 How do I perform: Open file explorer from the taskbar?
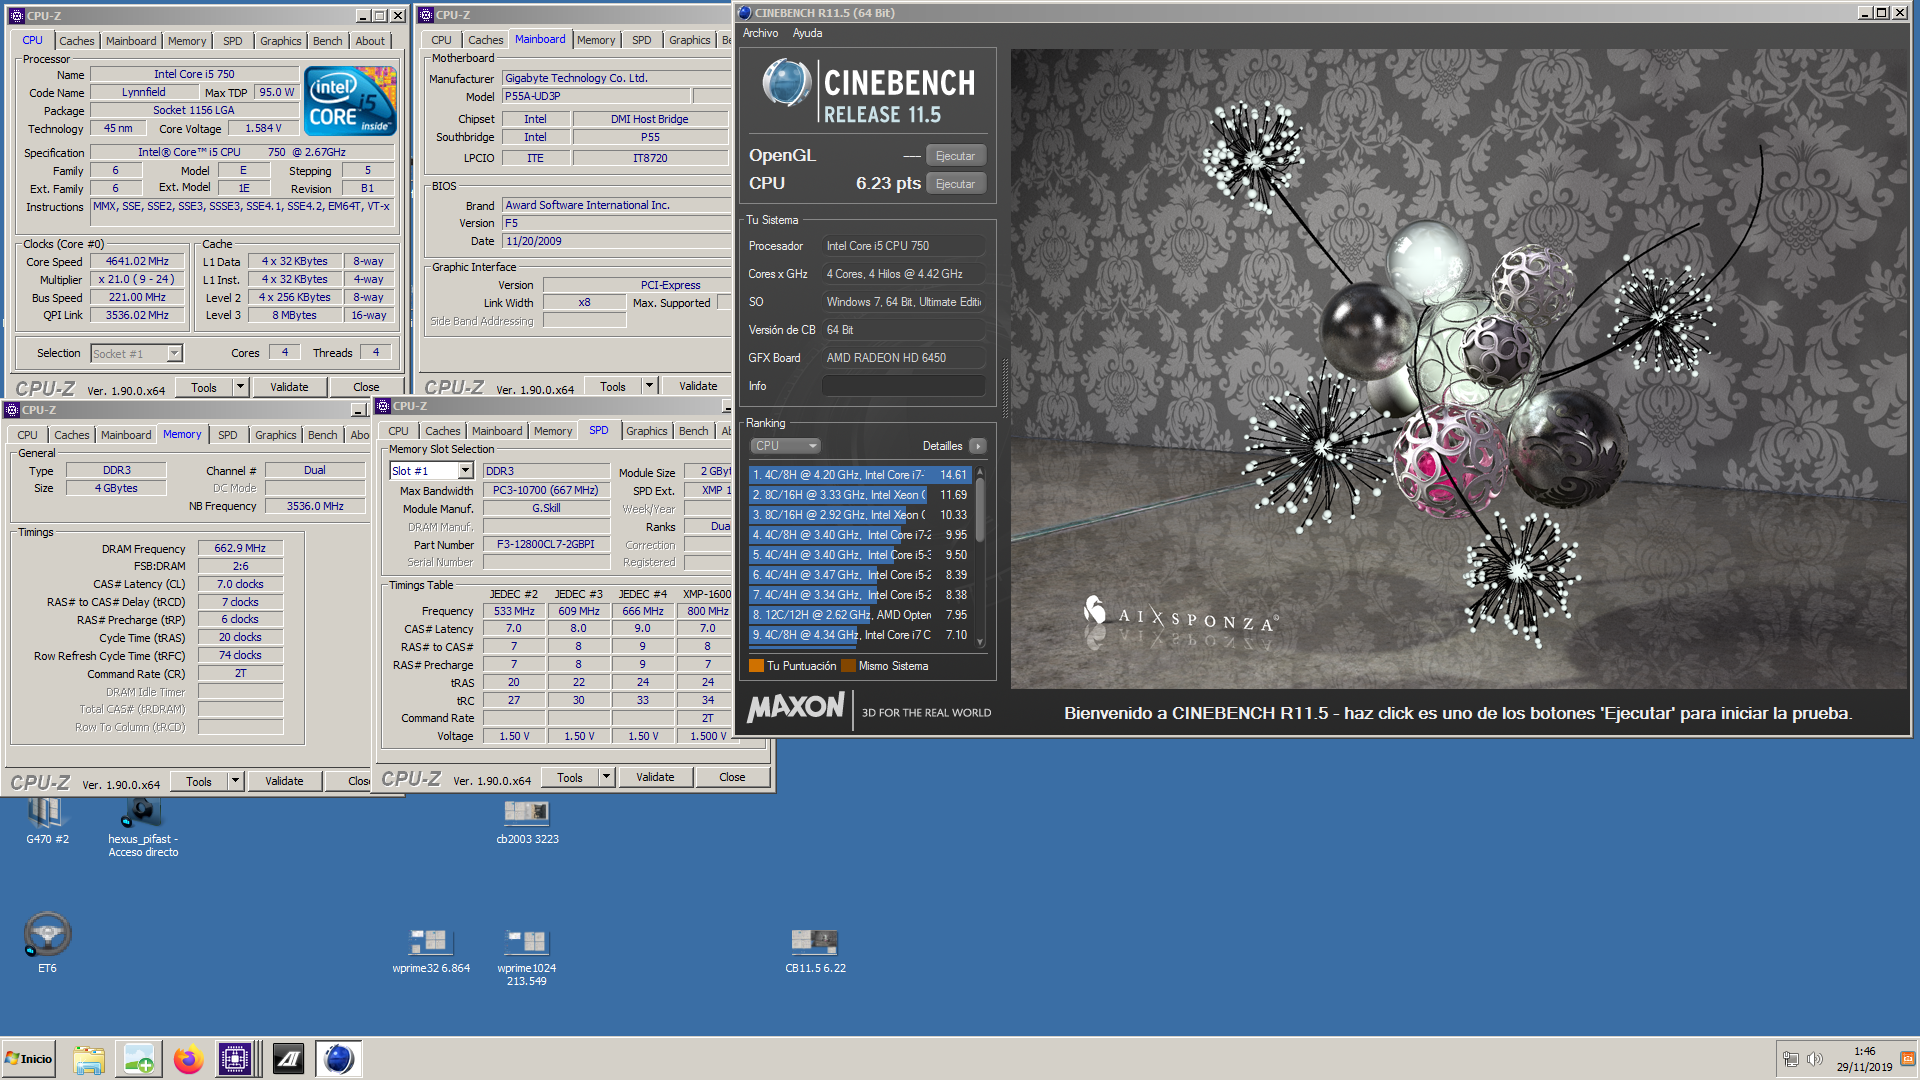coord(89,1059)
